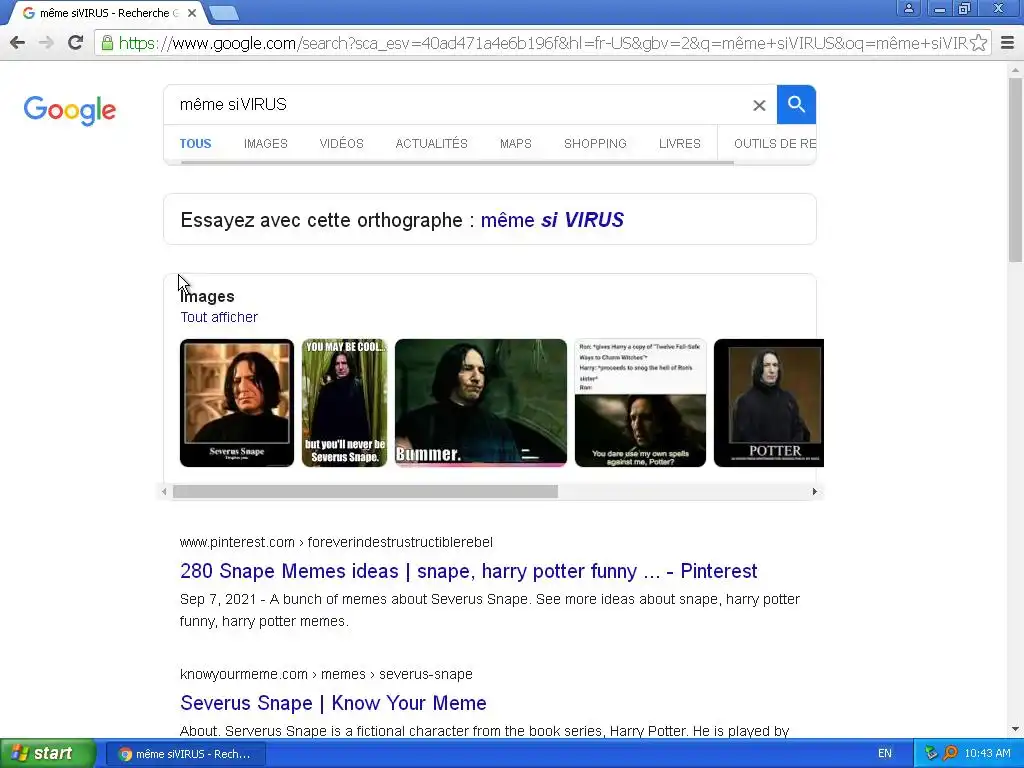Close the même siVIRUS browser tab
This screenshot has width=1024, height=768.
(x=192, y=13)
